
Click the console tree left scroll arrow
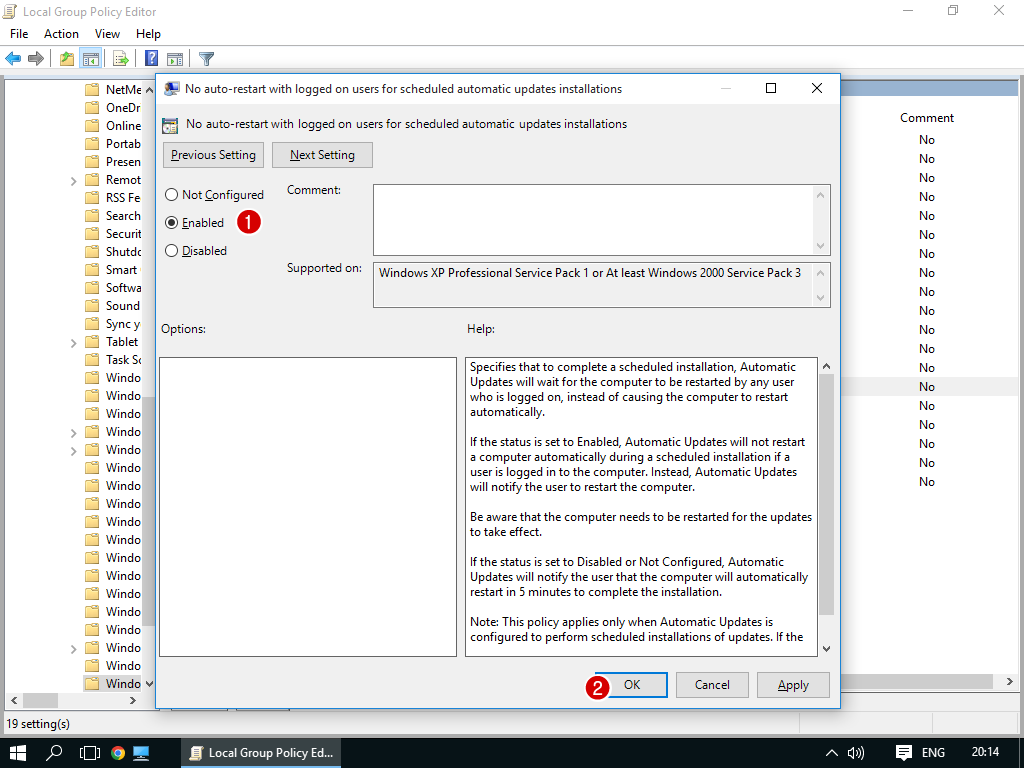click(13, 701)
